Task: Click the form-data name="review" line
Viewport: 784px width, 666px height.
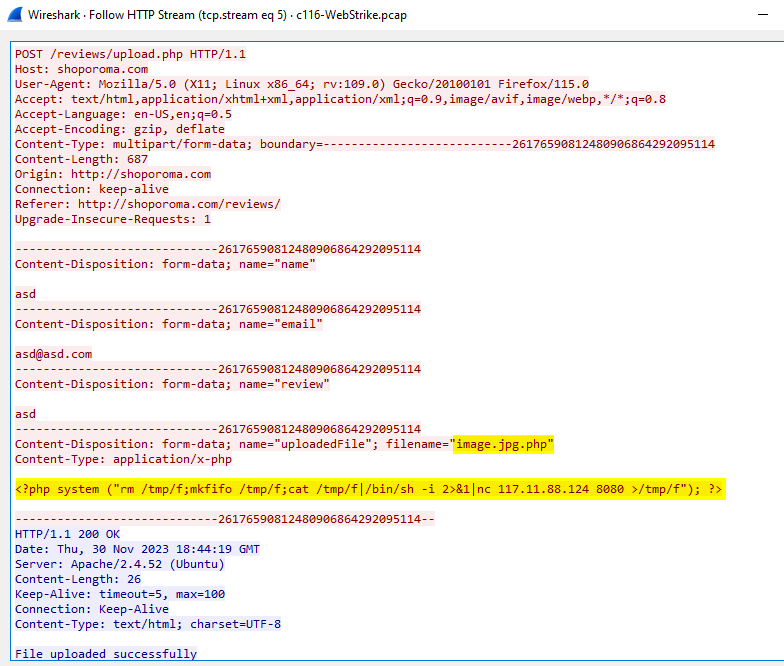Action: point(172,384)
